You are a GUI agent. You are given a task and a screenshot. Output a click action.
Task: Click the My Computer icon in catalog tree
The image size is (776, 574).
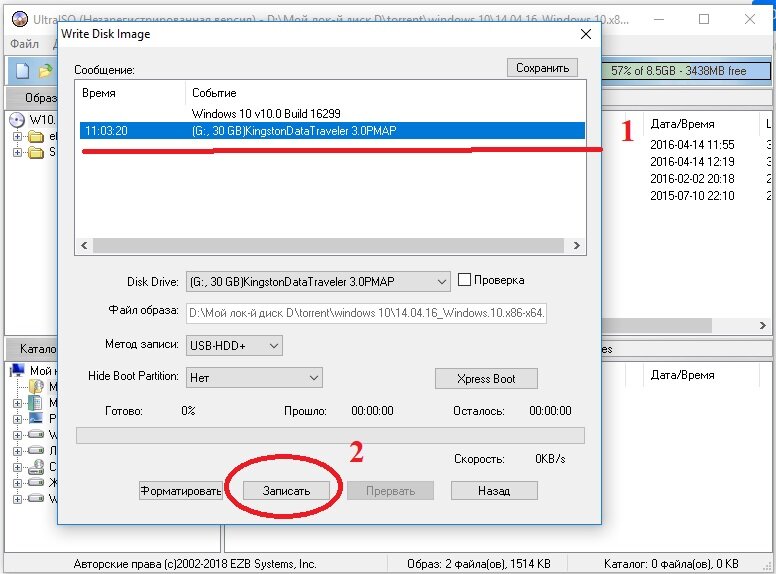(17, 370)
